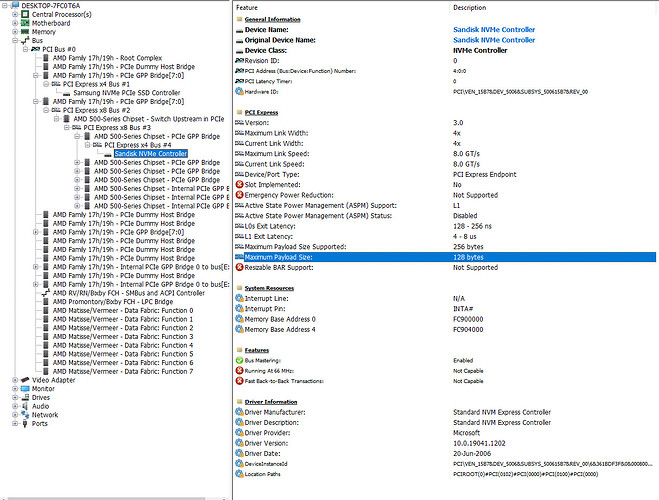Select the L1 Exit Latency row
This screenshot has height=500, width=659.
coord(445,236)
